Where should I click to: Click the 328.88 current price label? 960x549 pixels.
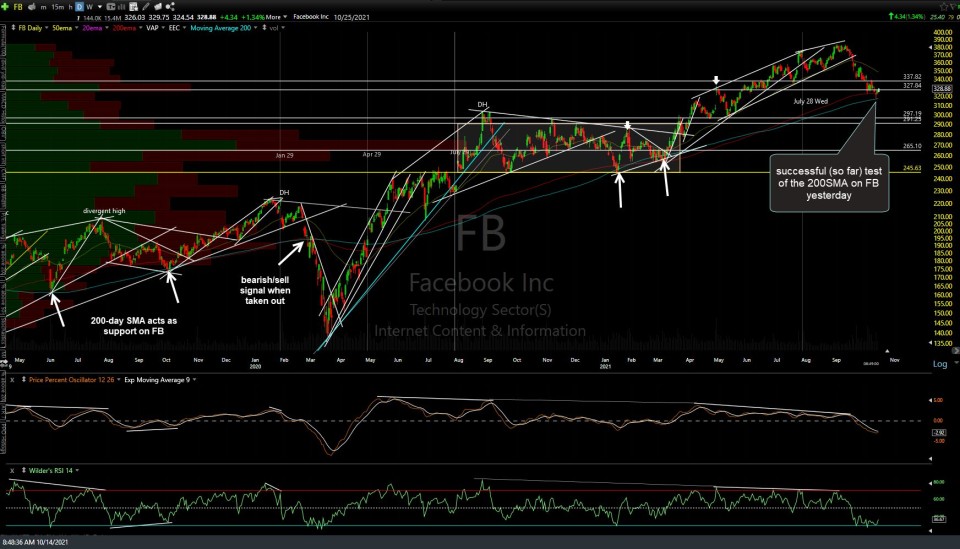point(942,89)
